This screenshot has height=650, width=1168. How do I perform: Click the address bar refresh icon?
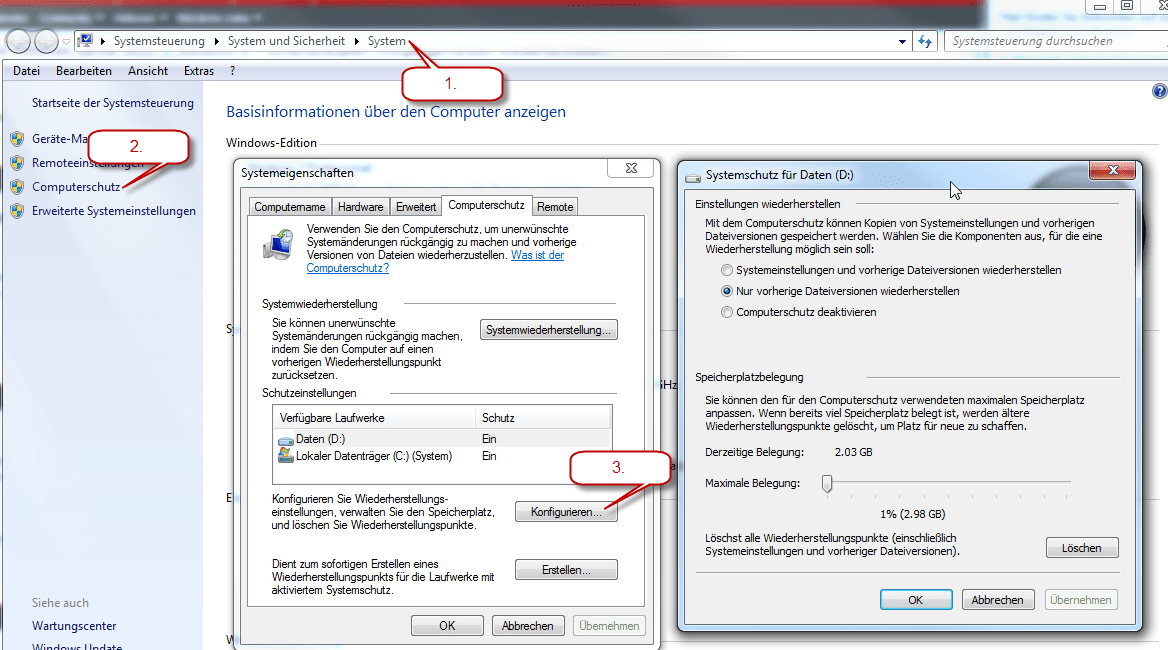pos(925,42)
